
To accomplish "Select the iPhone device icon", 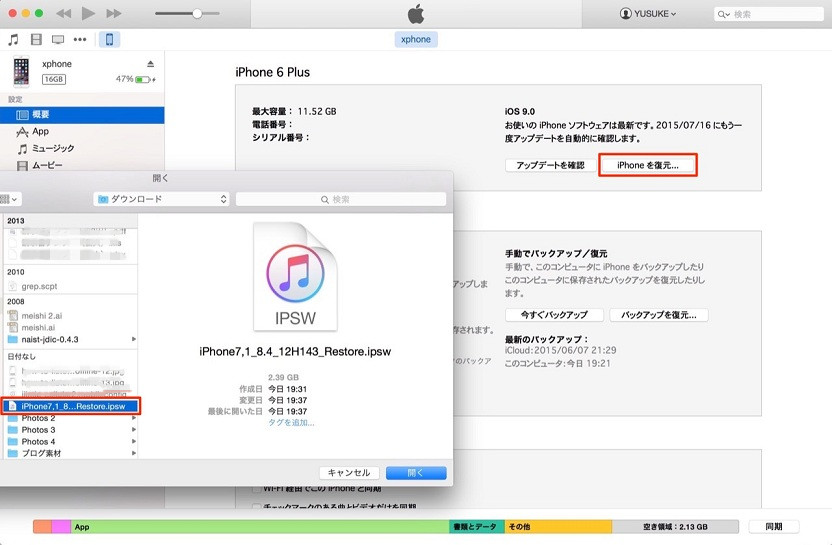I will [x=109, y=39].
